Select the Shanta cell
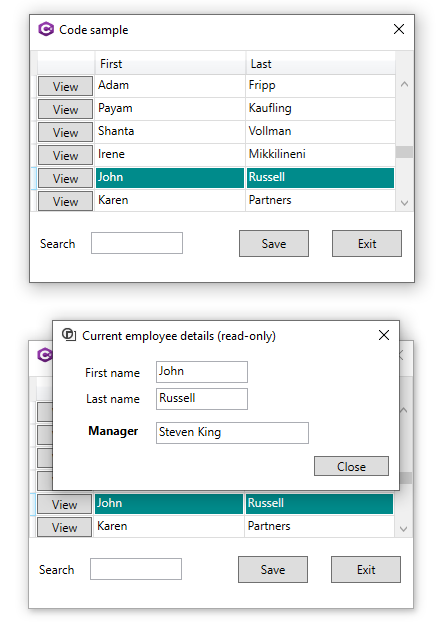This screenshot has width=440, height=623. [x=170, y=132]
